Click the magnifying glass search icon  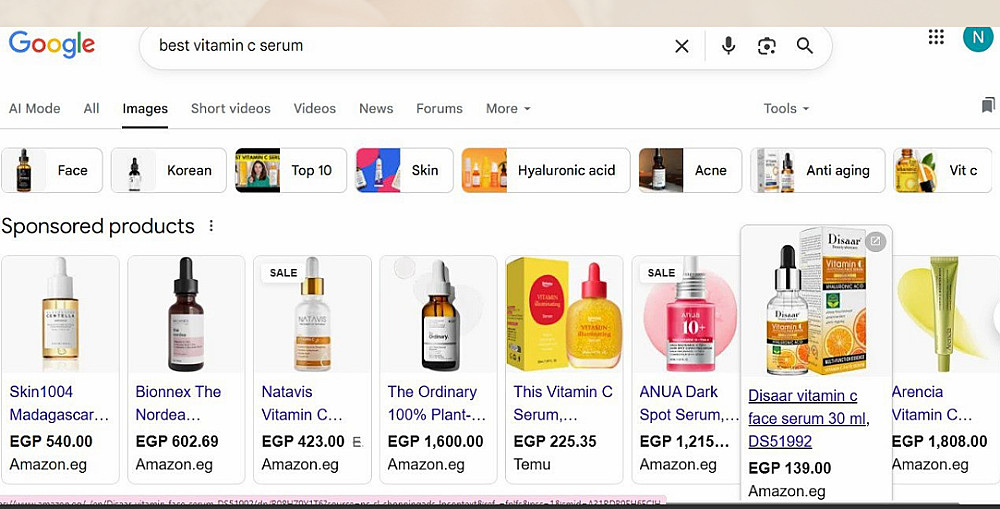click(x=805, y=46)
